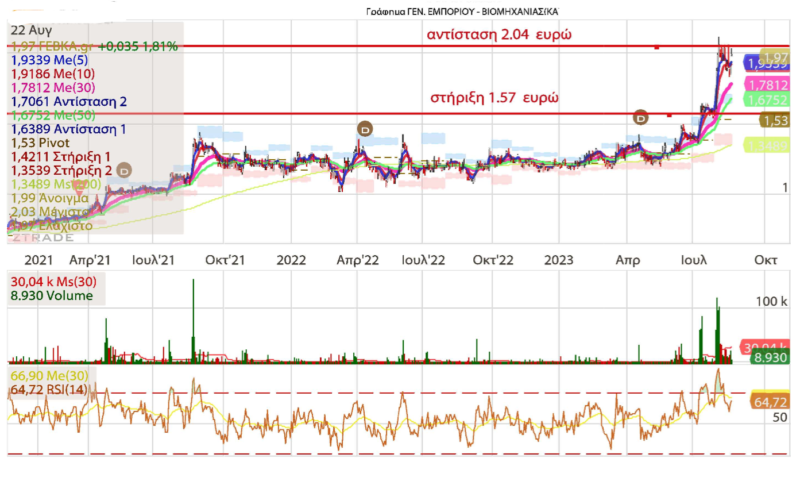Click the D dividend marker near Απρ'22
Image resolution: width=800 pixels, height=481 pixels.
click(x=366, y=129)
